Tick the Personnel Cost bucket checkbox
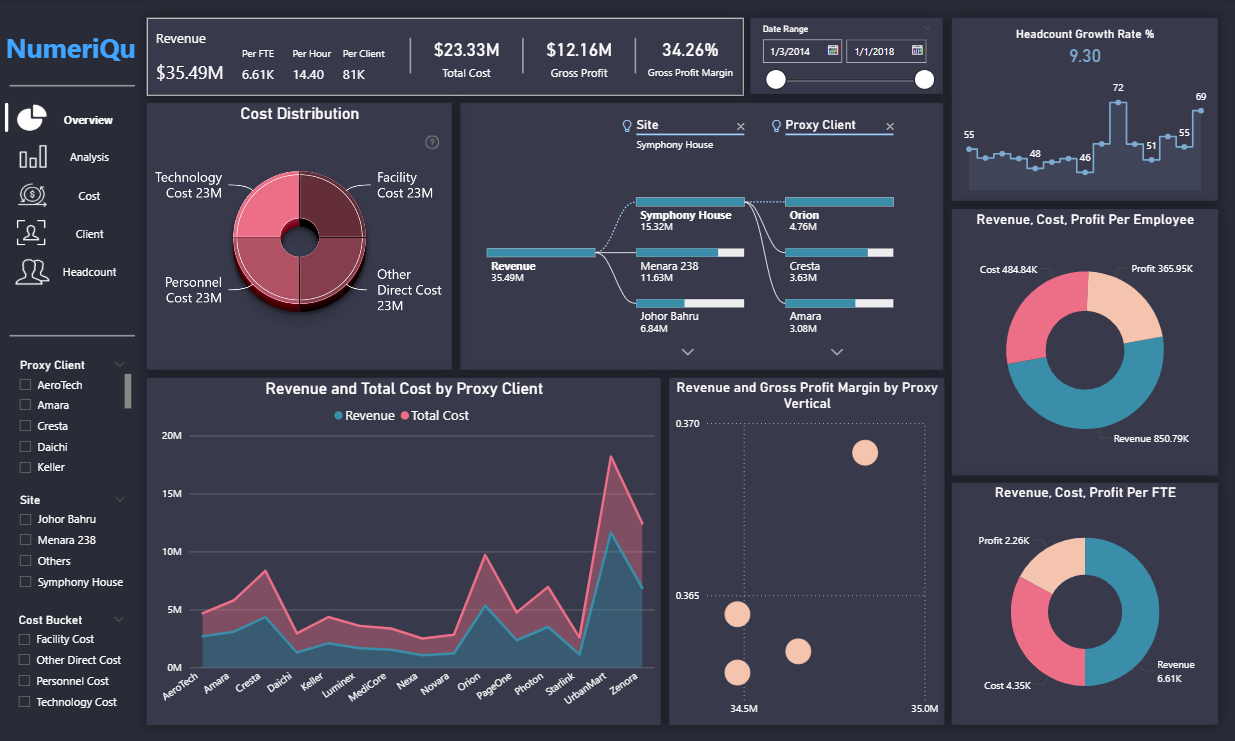This screenshot has height=741, width=1235. pyautogui.click(x=25, y=681)
